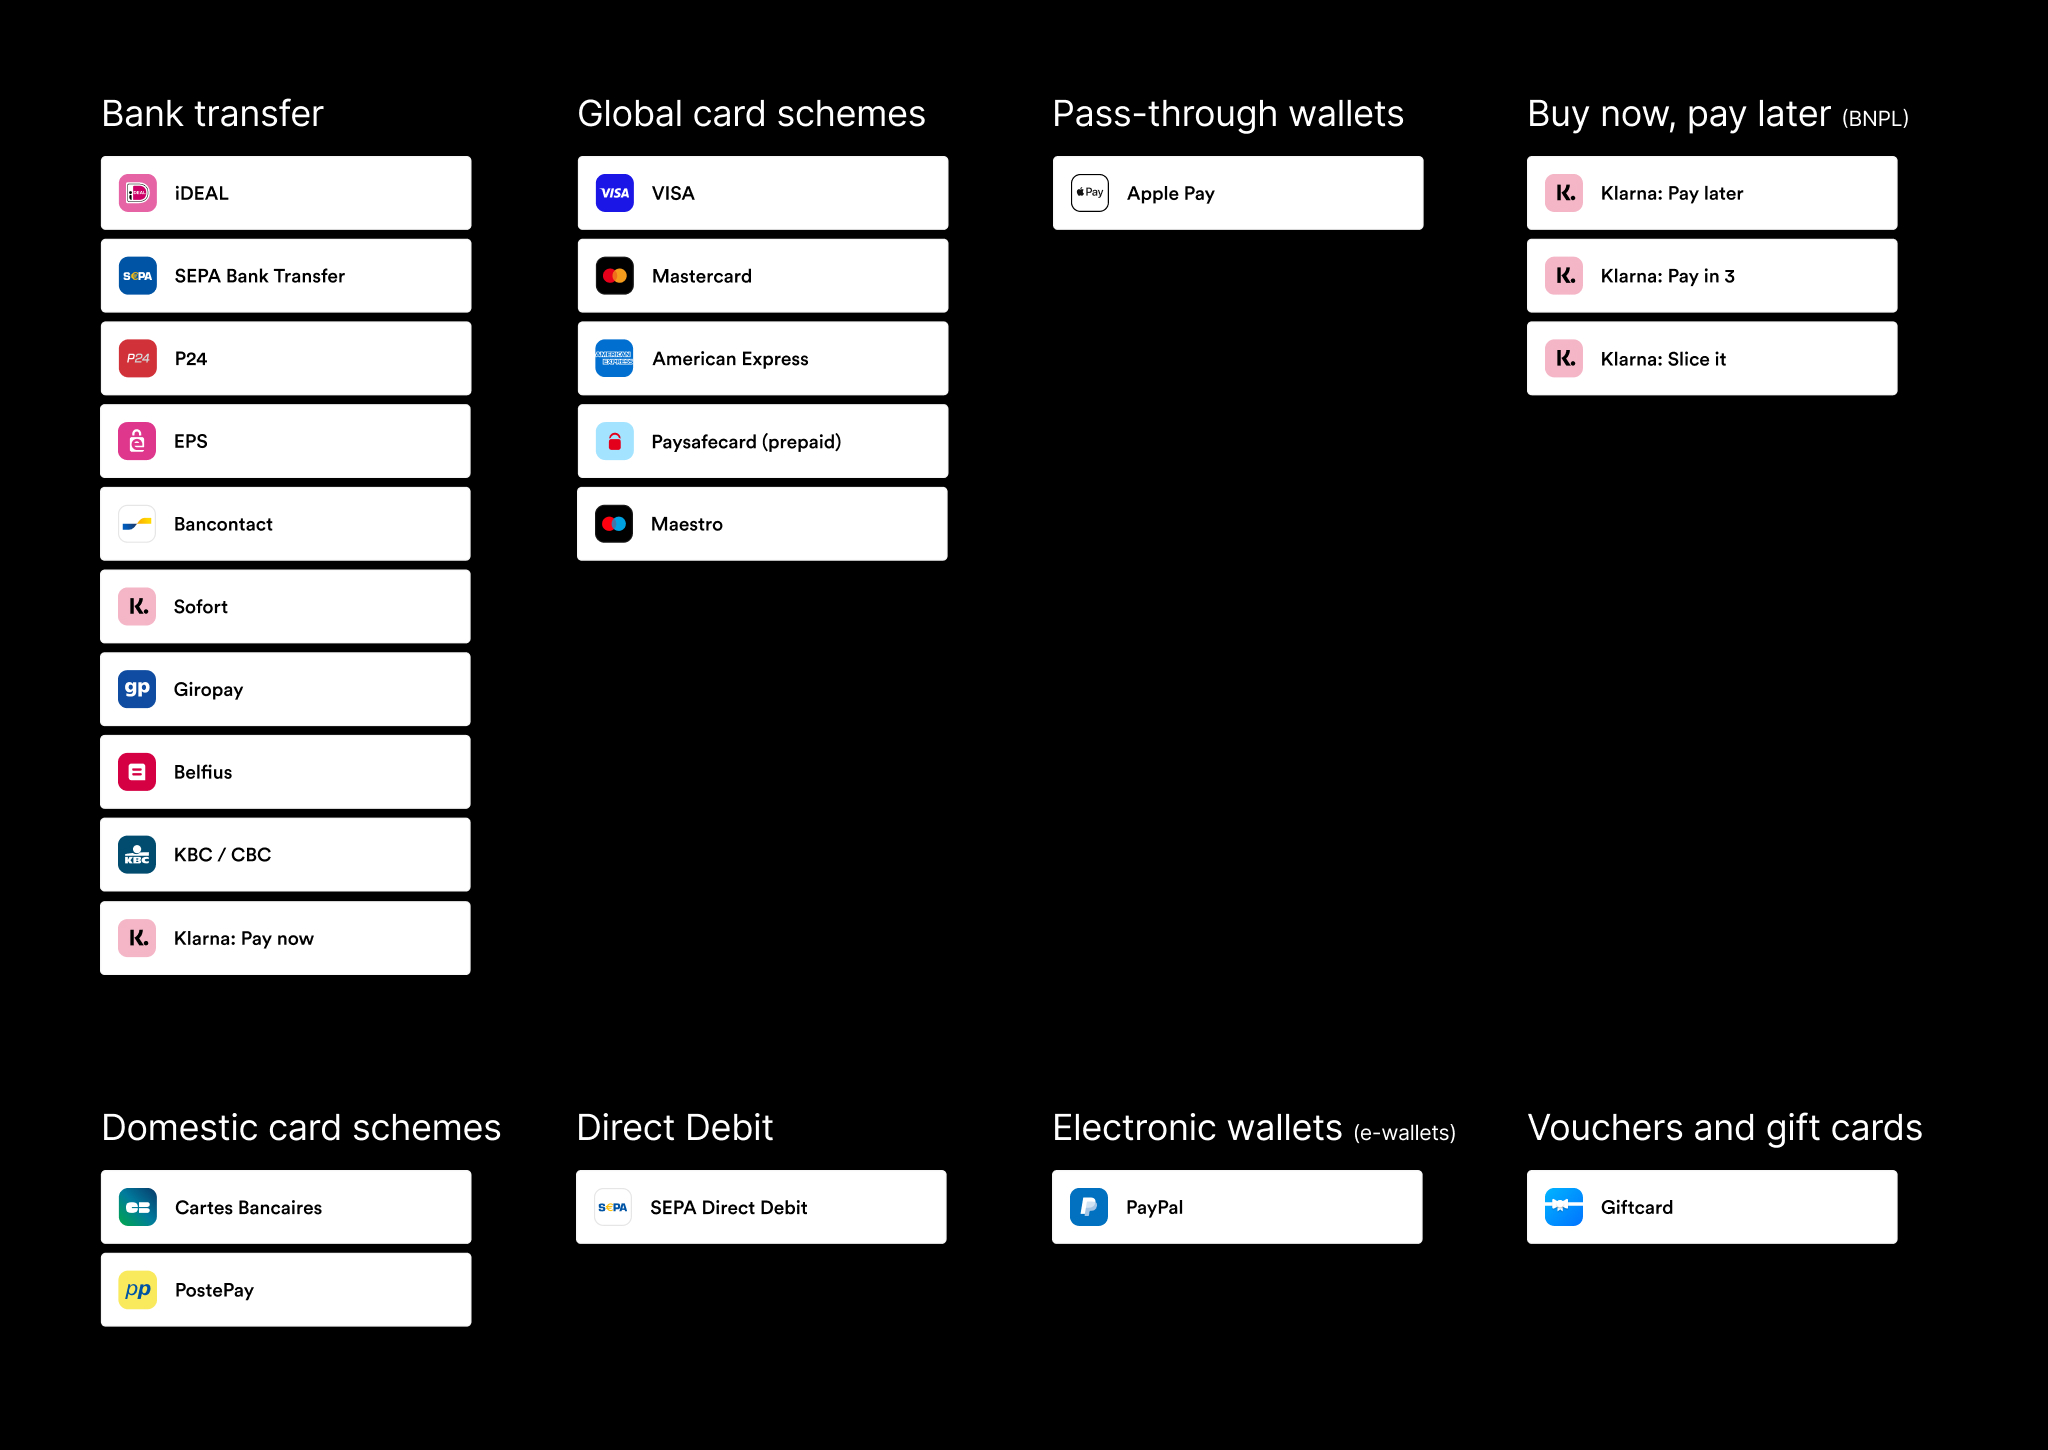Click the Cartes Bancaires CB icon

pos(138,1207)
